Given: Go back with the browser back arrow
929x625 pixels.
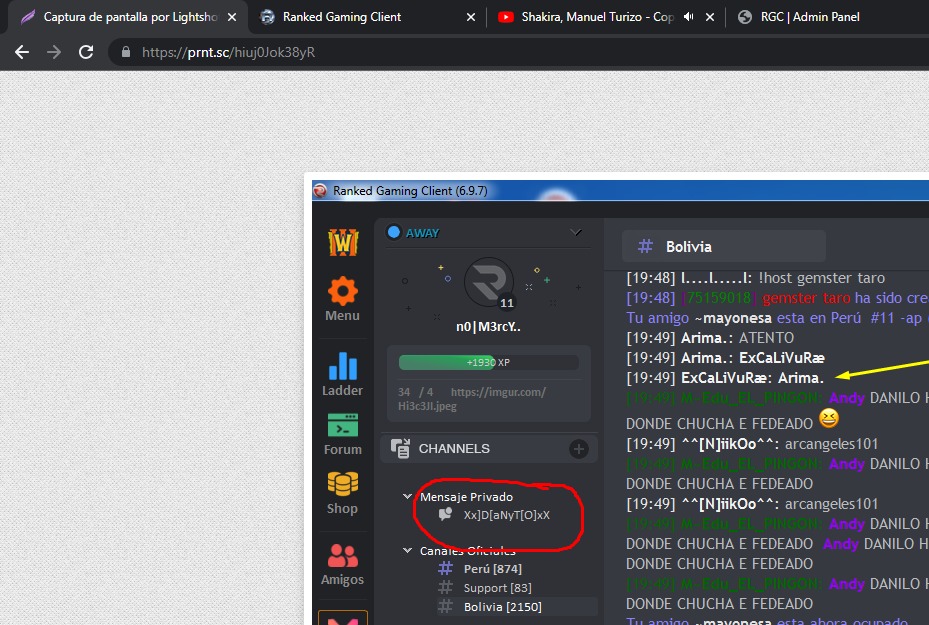Looking at the screenshot, I should [22, 52].
